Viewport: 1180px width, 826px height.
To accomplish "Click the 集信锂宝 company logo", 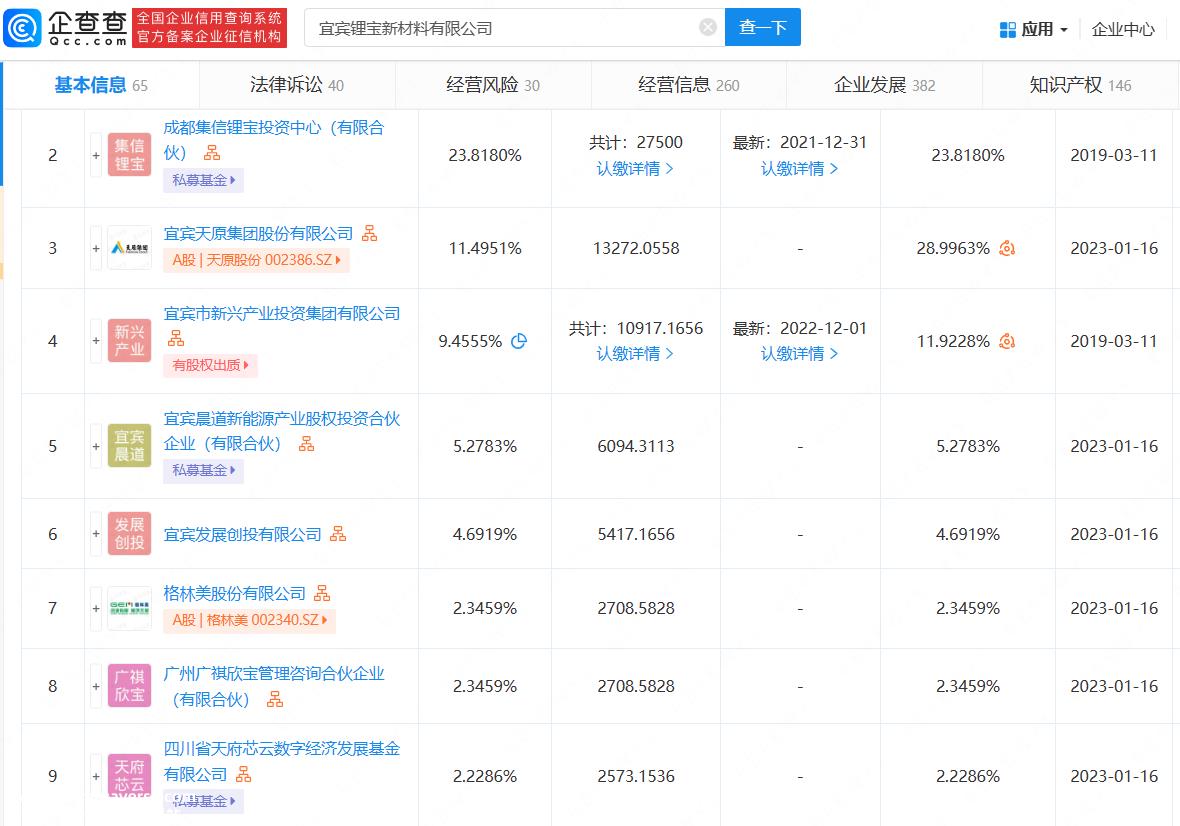I will (129, 155).
